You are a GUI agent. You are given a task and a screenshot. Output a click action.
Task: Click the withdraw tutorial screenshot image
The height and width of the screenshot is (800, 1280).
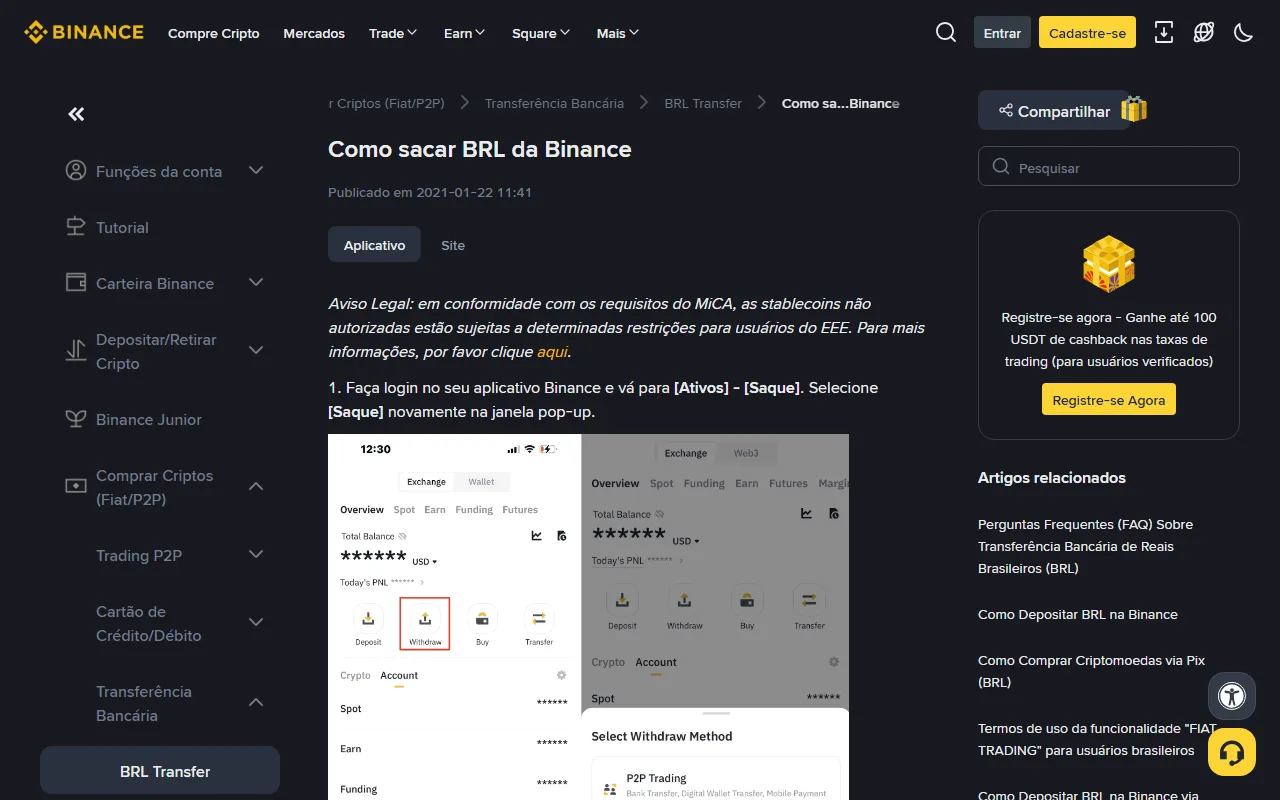(x=588, y=616)
